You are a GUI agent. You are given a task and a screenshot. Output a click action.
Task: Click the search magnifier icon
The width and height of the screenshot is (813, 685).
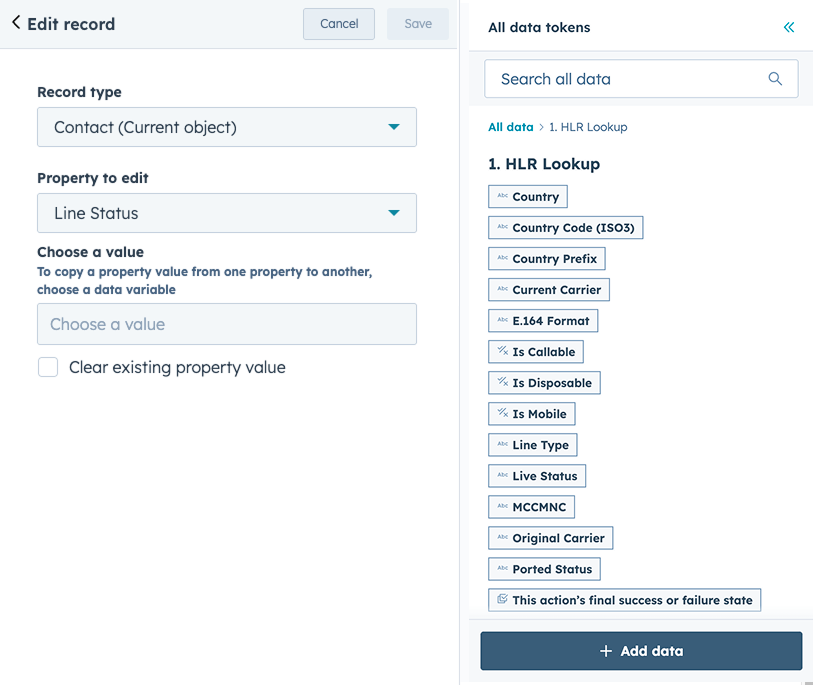(x=775, y=79)
